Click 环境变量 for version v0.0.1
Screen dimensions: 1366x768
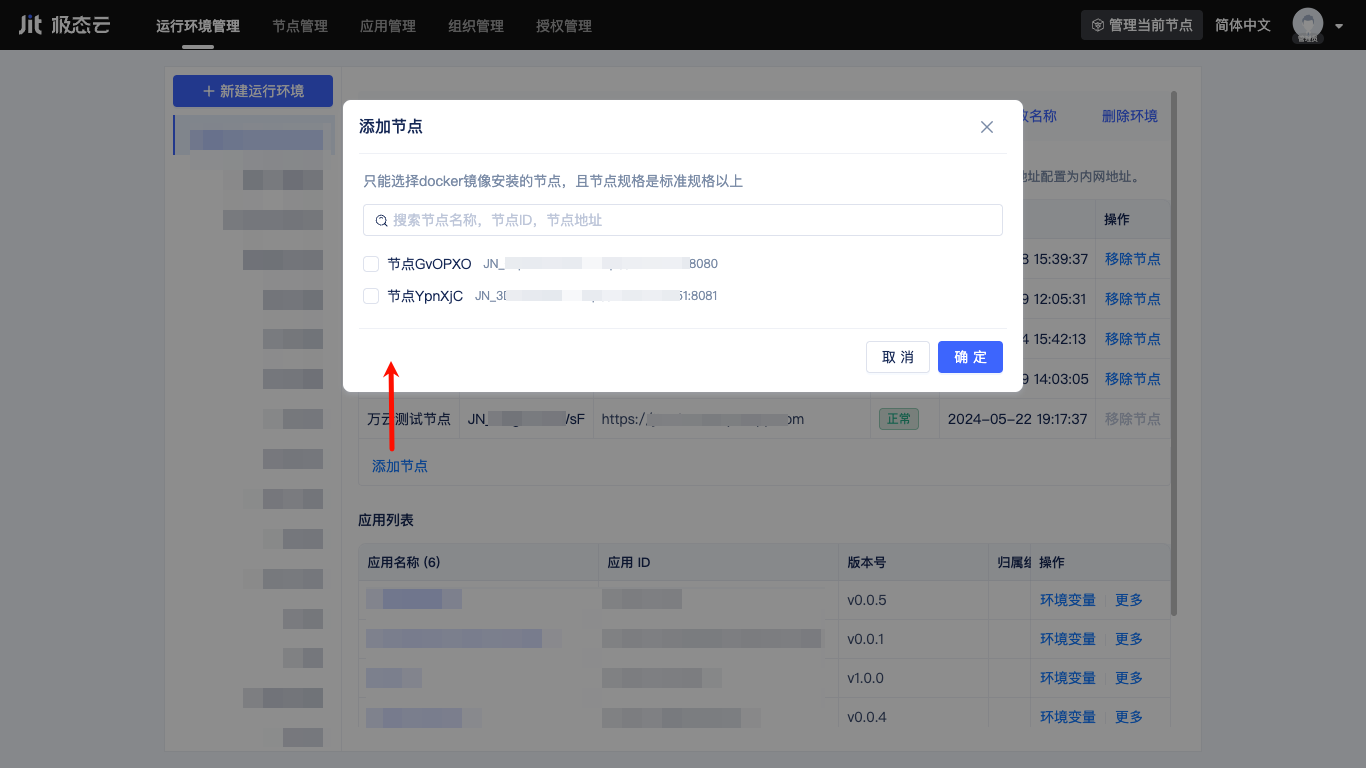click(x=1068, y=639)
